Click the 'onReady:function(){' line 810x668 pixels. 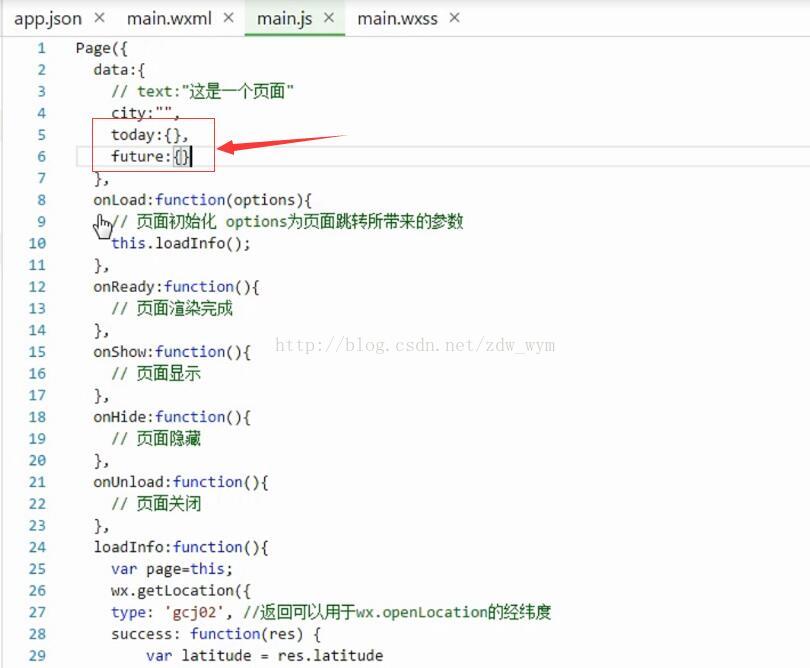tap(177, 287)
